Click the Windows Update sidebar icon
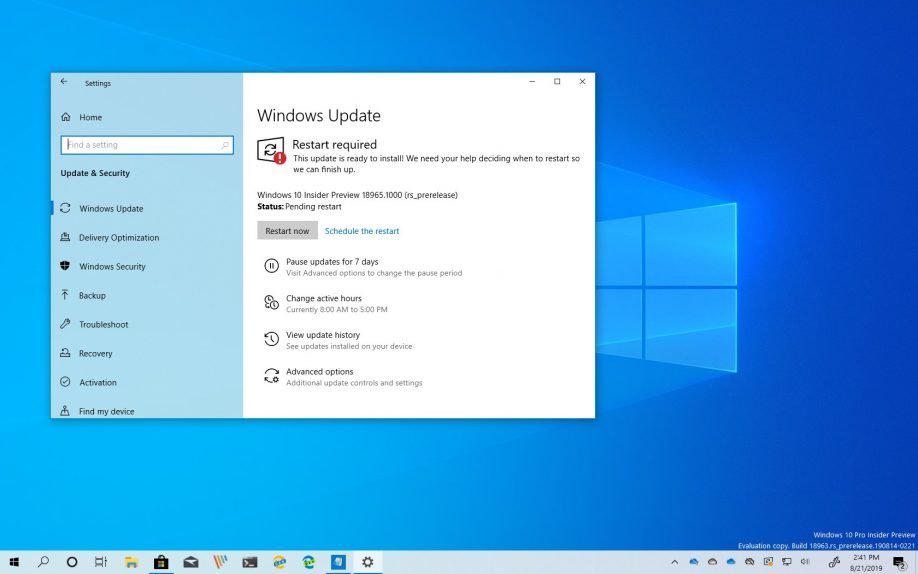Viewport: 918px width, 574px height. click(65, 209)
